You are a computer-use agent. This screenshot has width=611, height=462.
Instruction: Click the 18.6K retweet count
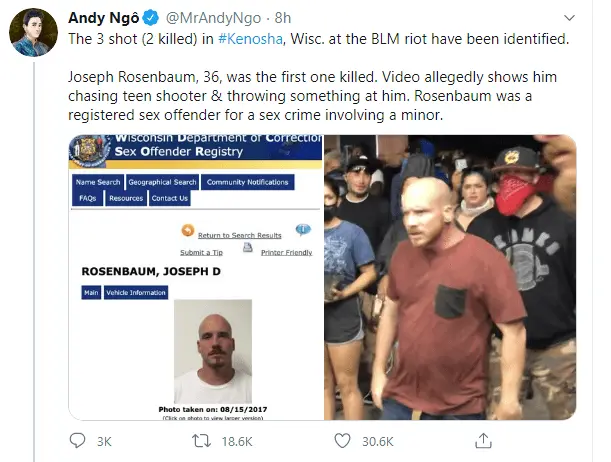[x=237, y=442]
